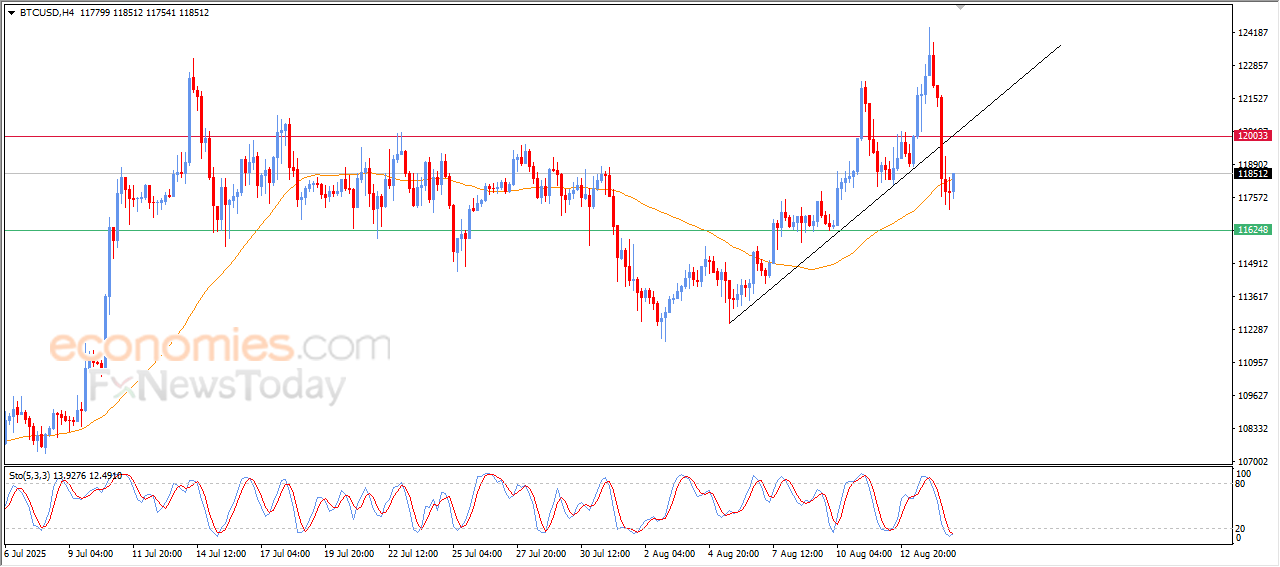Image resolution: width=1280 pixels, height=567 pixels.
Task: Click price axis value 121527
Action: click(x=1252, y=99)
